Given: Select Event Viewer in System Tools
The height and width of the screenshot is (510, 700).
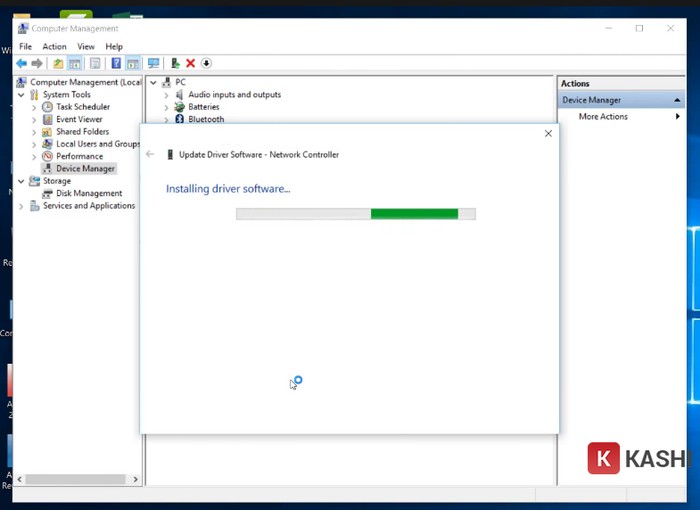Looking at the screenshot, I should click(x=79, y=119).
